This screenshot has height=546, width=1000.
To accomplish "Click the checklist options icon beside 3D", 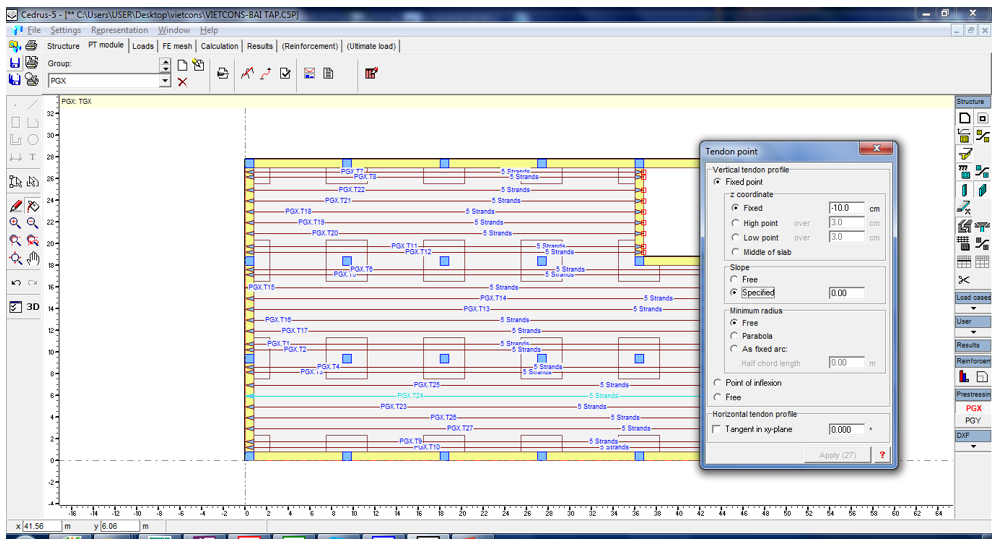I will click(15, 307).
